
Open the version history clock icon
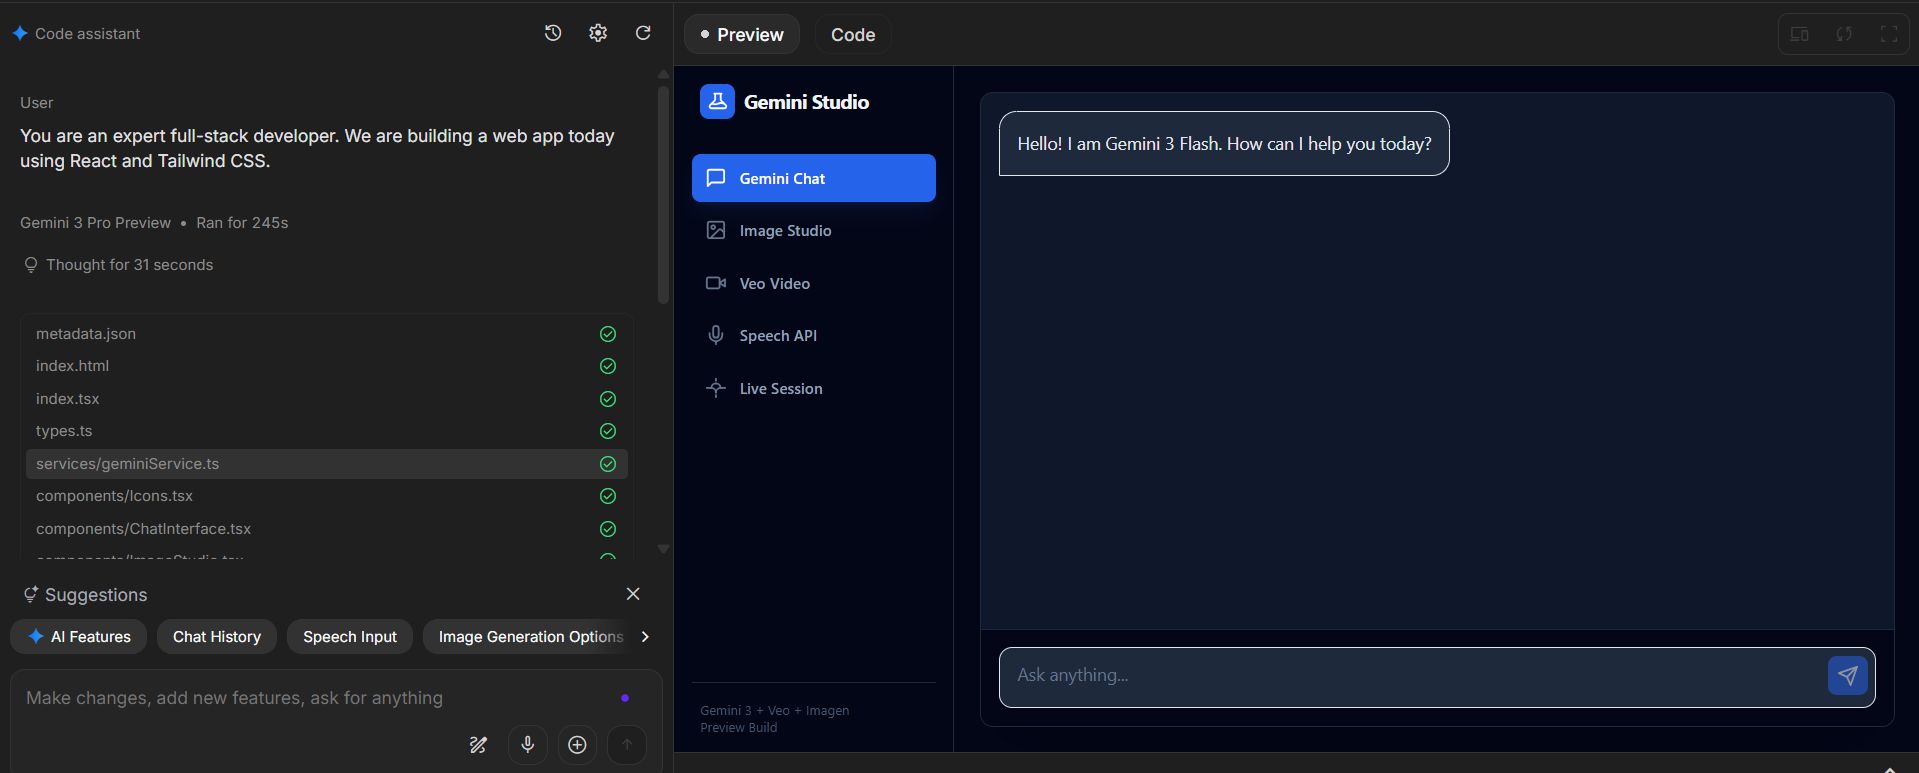[x=553, y=33]
